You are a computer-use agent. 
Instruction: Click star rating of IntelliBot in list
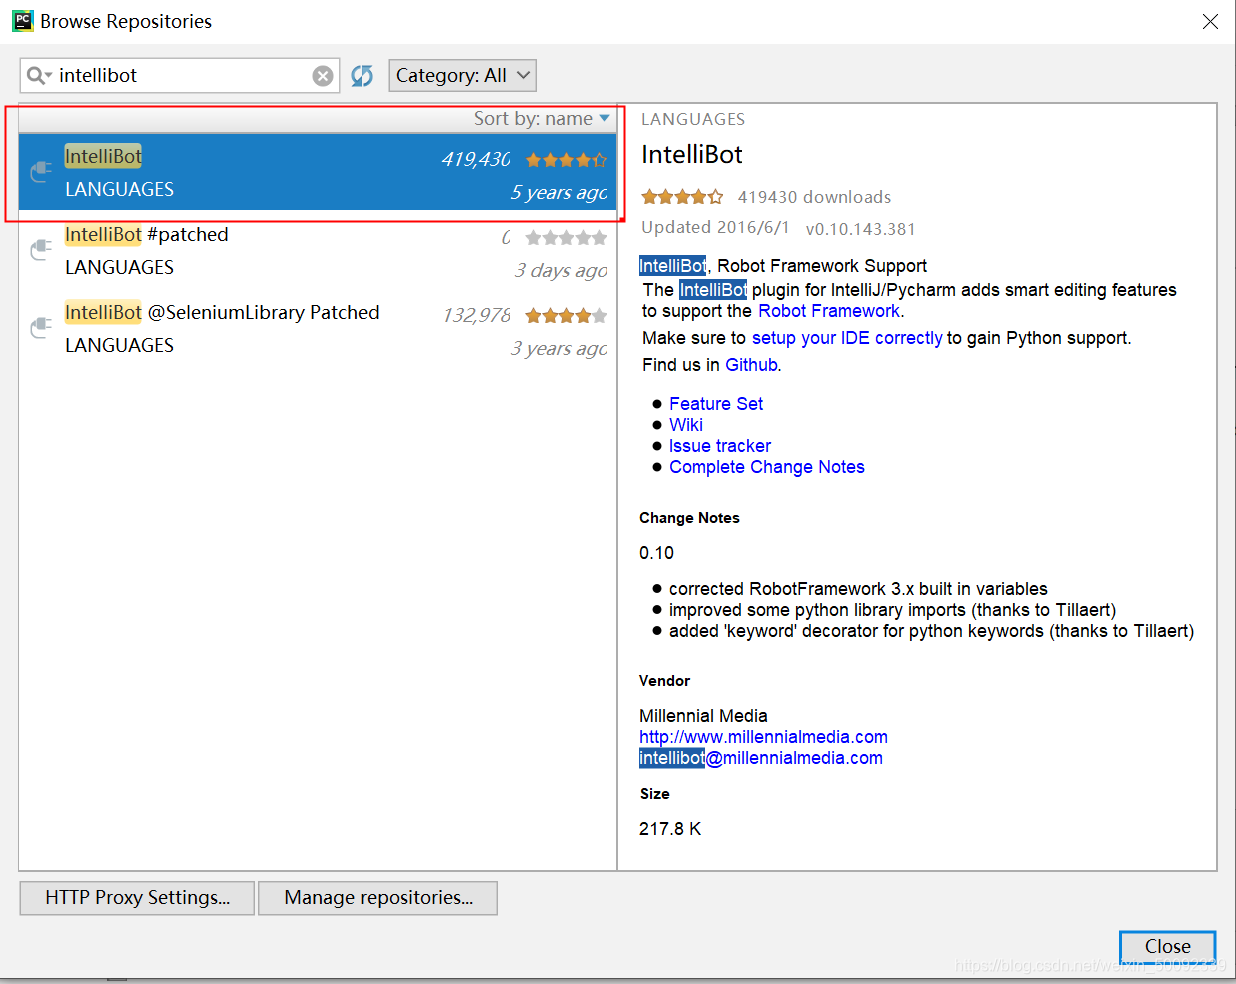tap(566, 160)
